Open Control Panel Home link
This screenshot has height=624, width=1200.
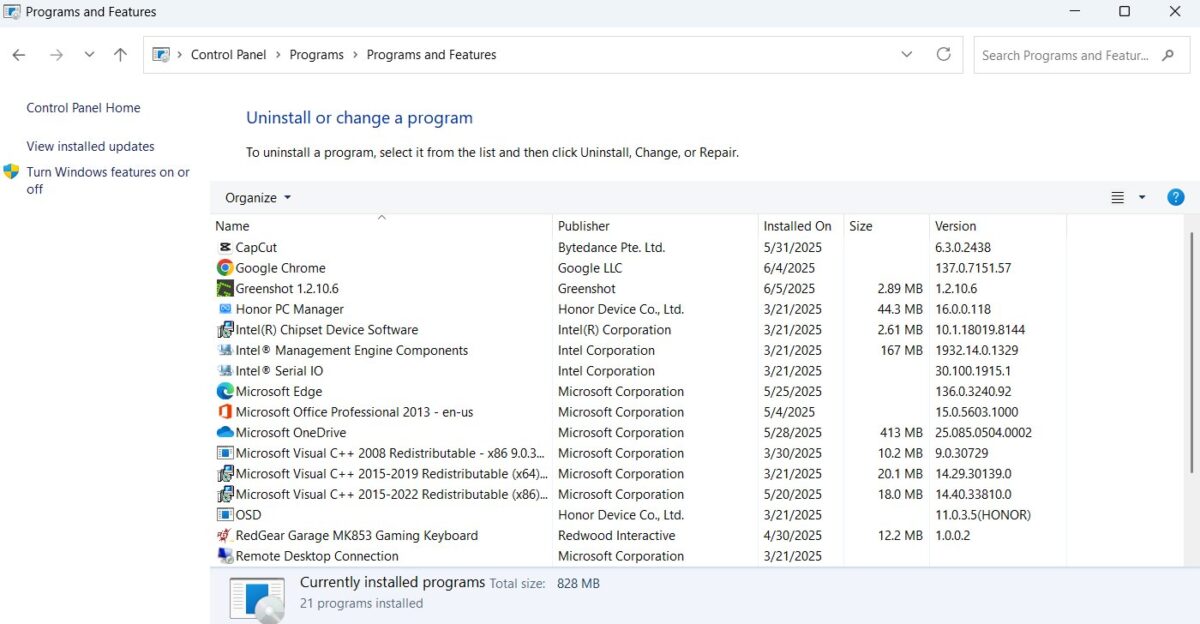(x=83, y=108)
